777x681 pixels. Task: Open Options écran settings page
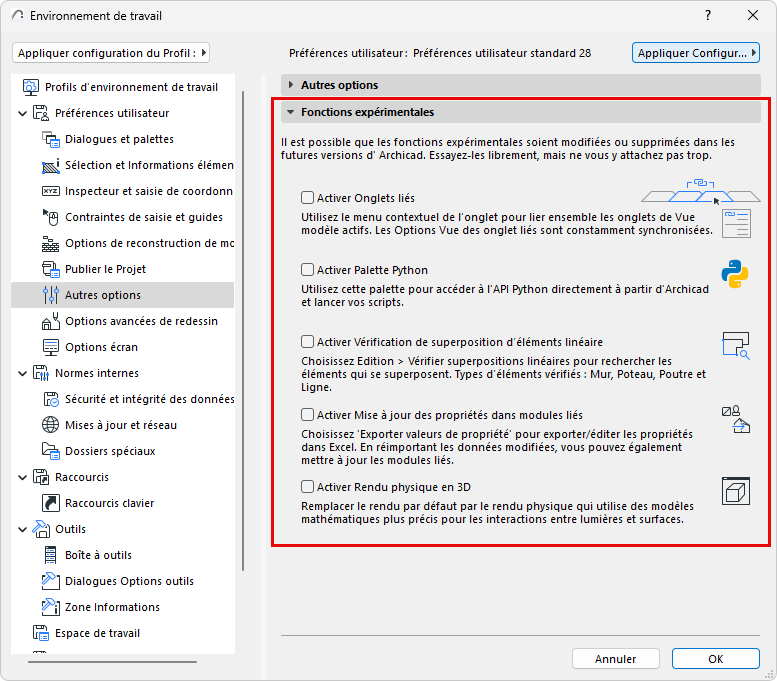point(102,347)
